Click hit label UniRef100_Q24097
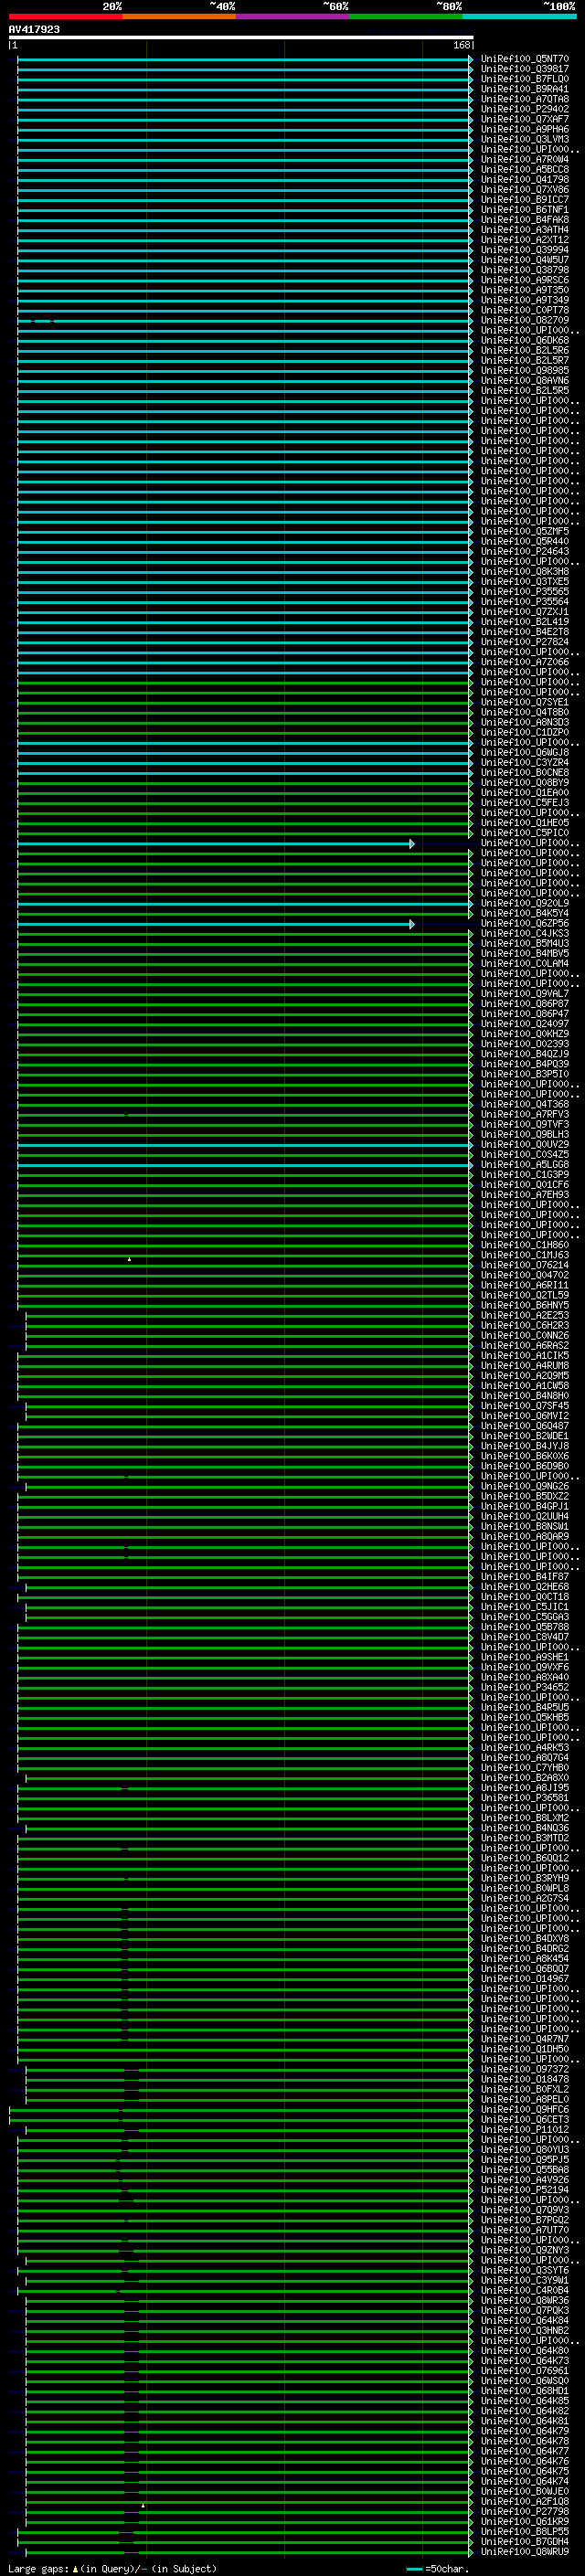This screenshot has height=2576, width=585. click(525, 1023)
